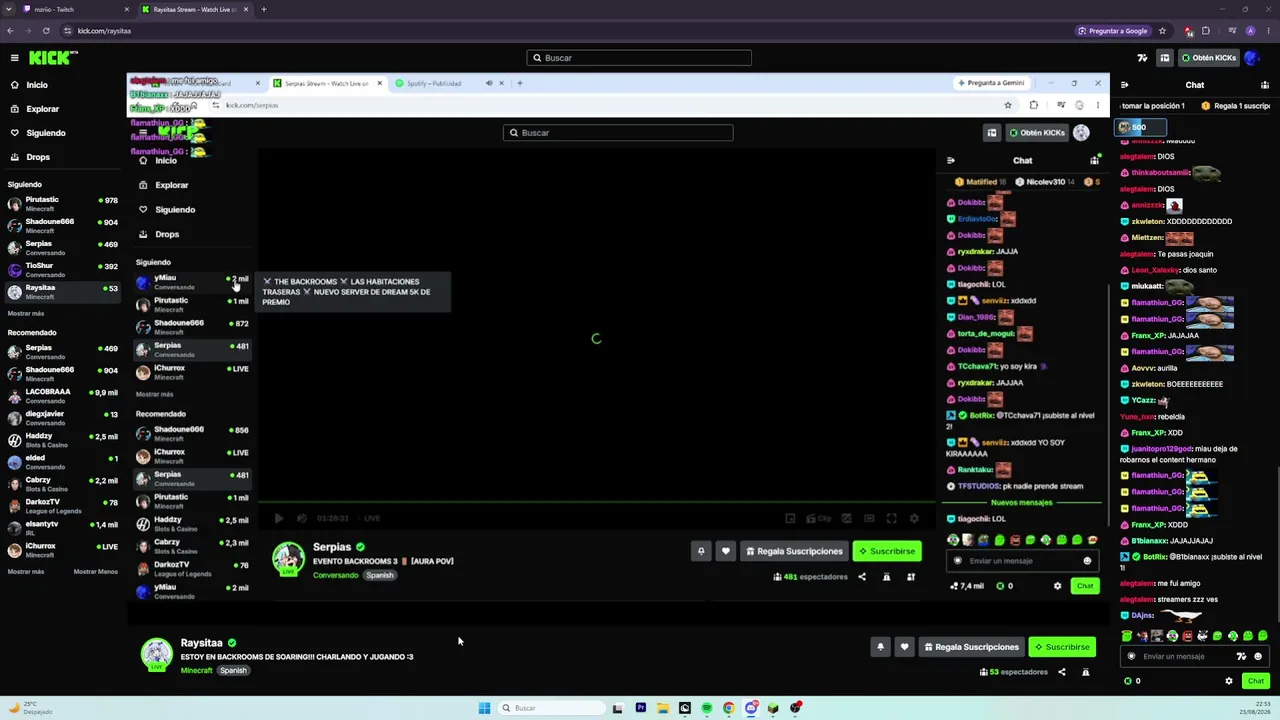
Task: Open diegxjavier's channel in Recomendado
Action: 61,417
